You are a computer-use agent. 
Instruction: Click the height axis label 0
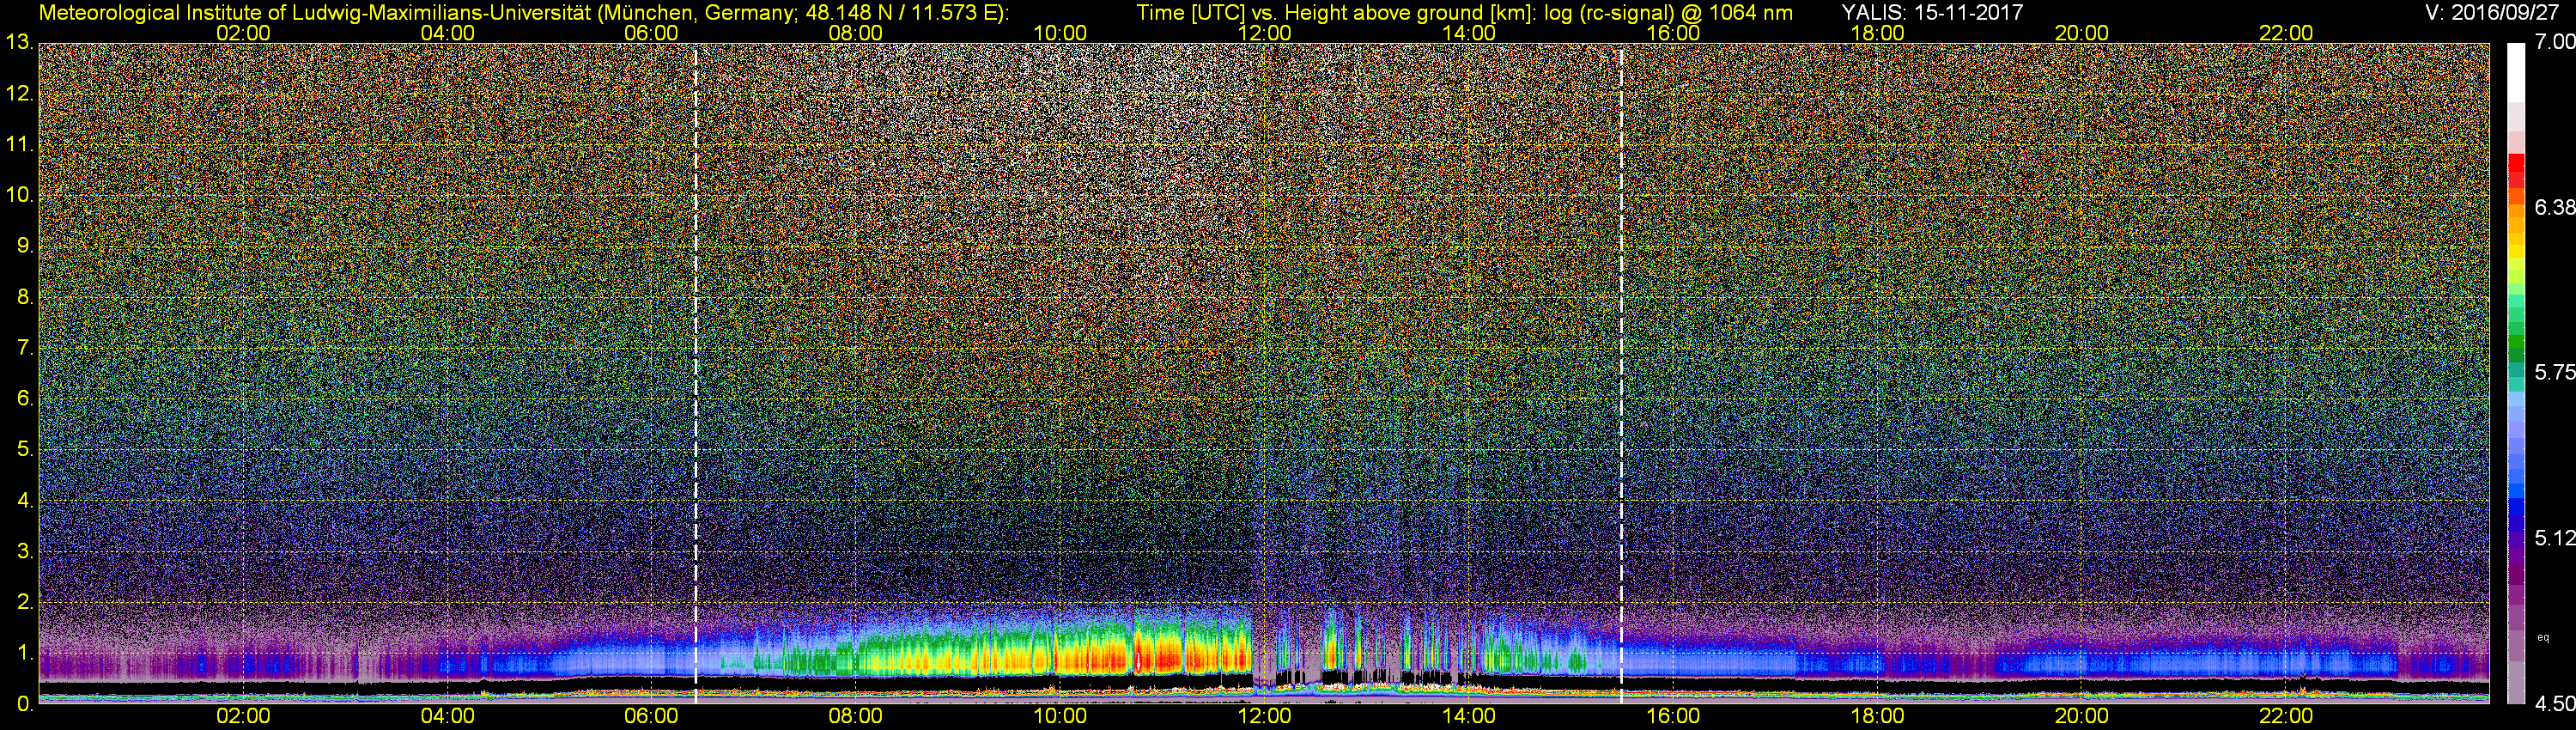(x=24, y=704)
